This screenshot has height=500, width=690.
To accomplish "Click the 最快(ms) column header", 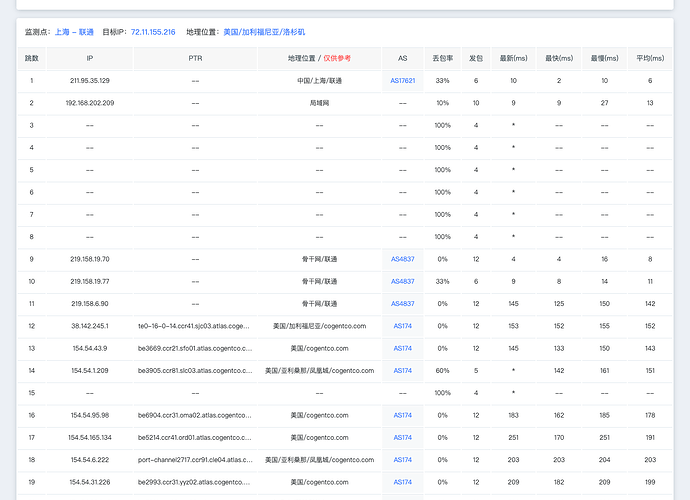I will (559, 58).
